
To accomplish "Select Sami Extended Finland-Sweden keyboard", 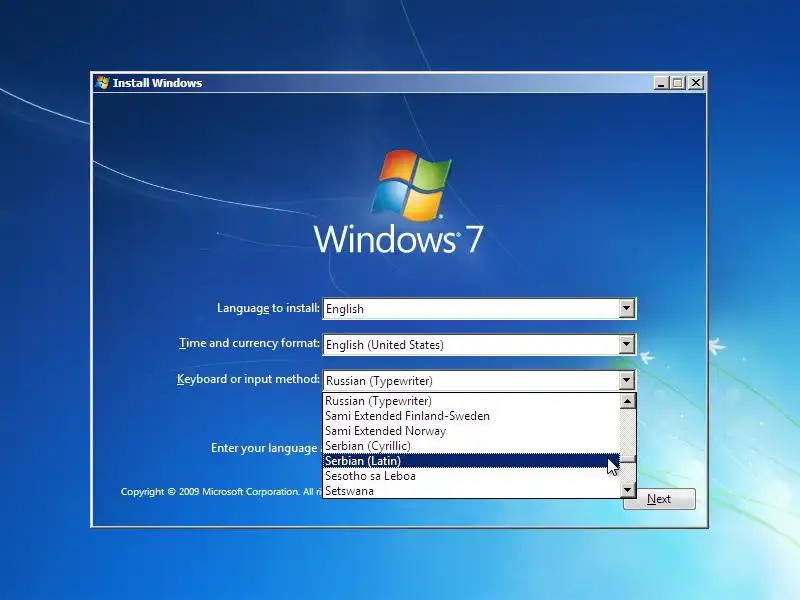I will (x=471, y=416).
